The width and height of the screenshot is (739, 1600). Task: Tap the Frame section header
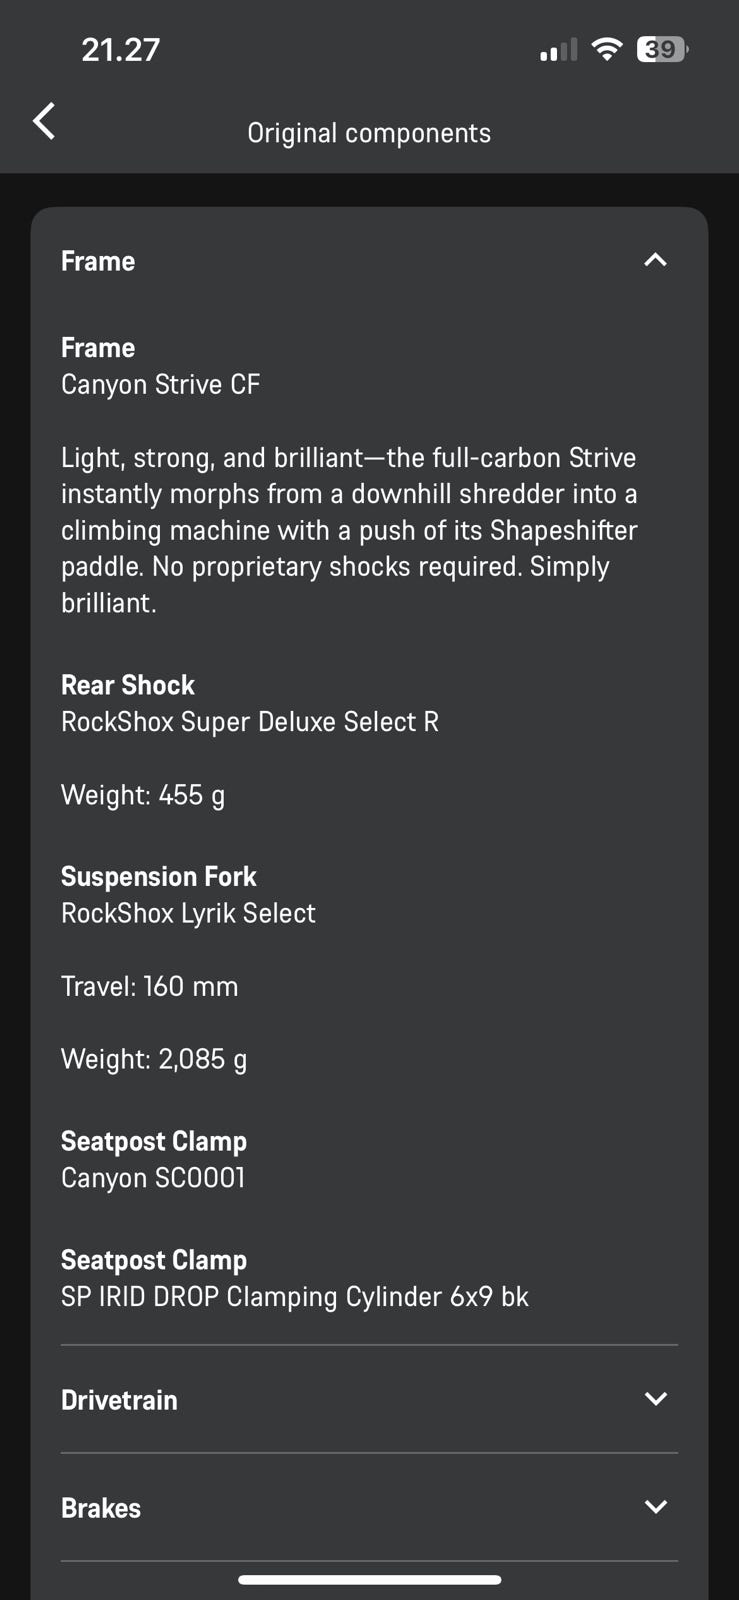98,261
